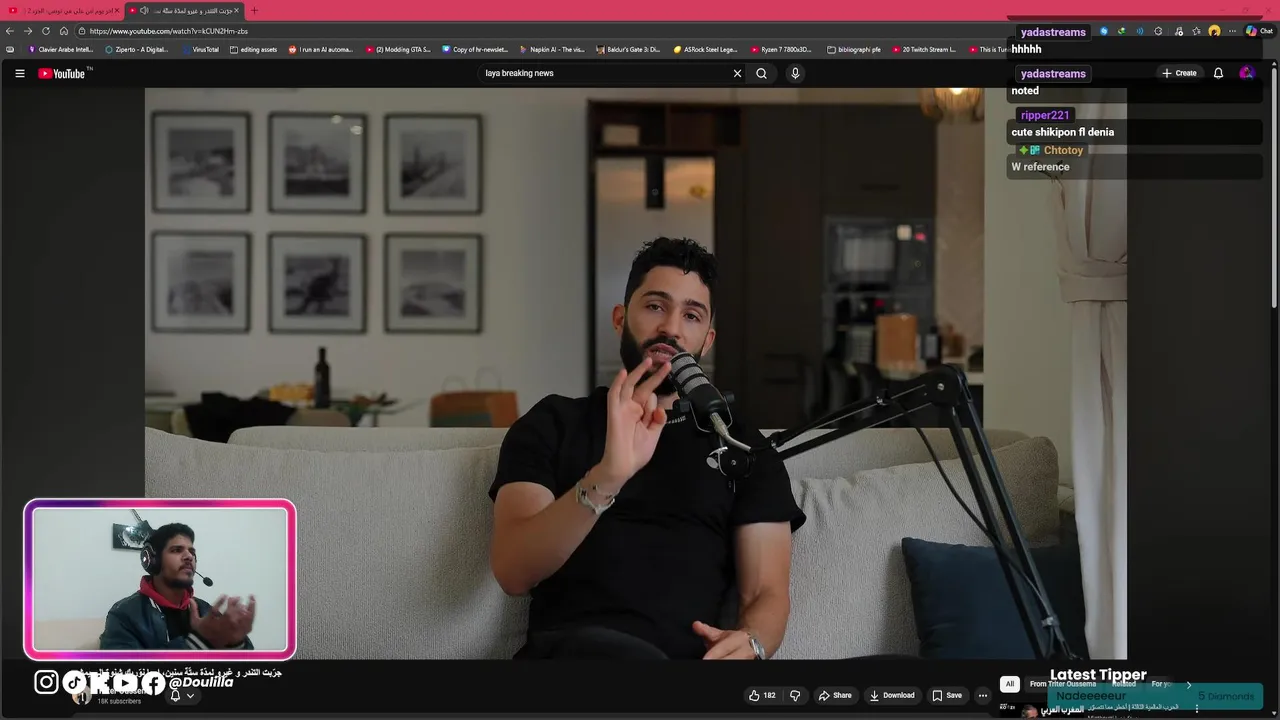
Task: Open the Copilot Chat button
Action: pyautogui.click(x=1259, y=31)
